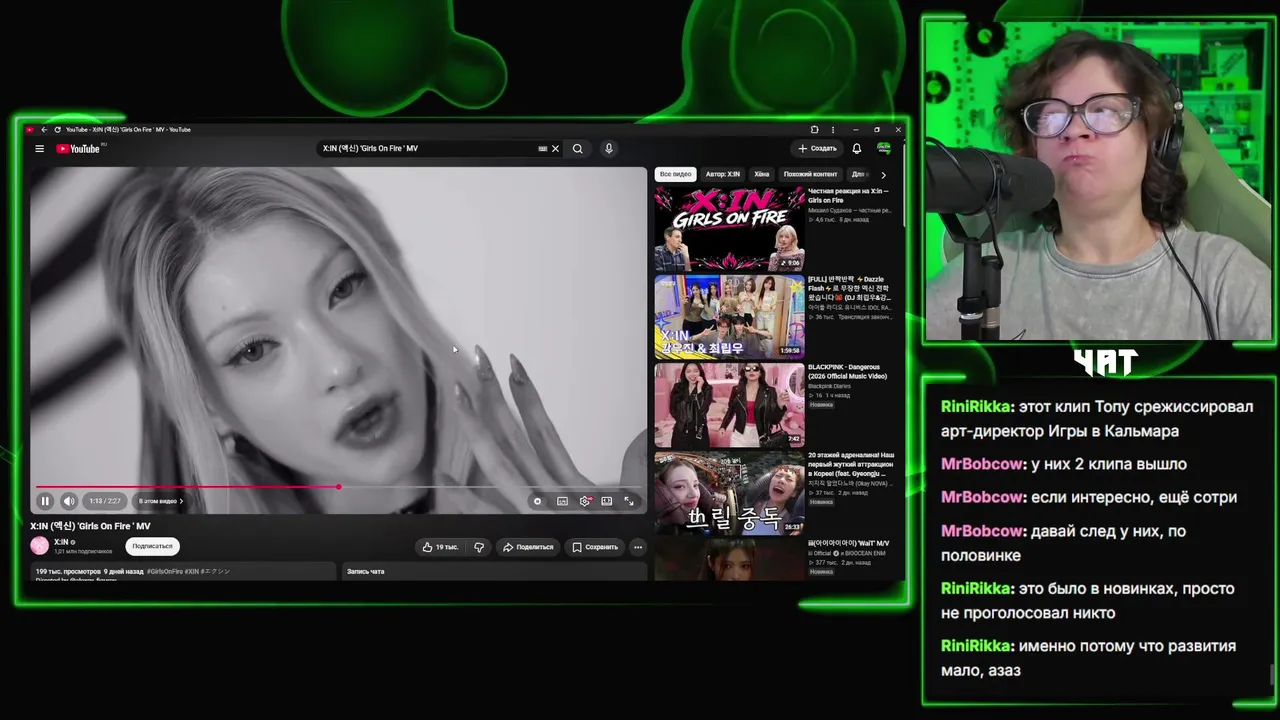Image resolution: width=1280 pixels, height=720 pixels.
Task: Open the browser three-dot menu
Action: click(x=833, y=130)
